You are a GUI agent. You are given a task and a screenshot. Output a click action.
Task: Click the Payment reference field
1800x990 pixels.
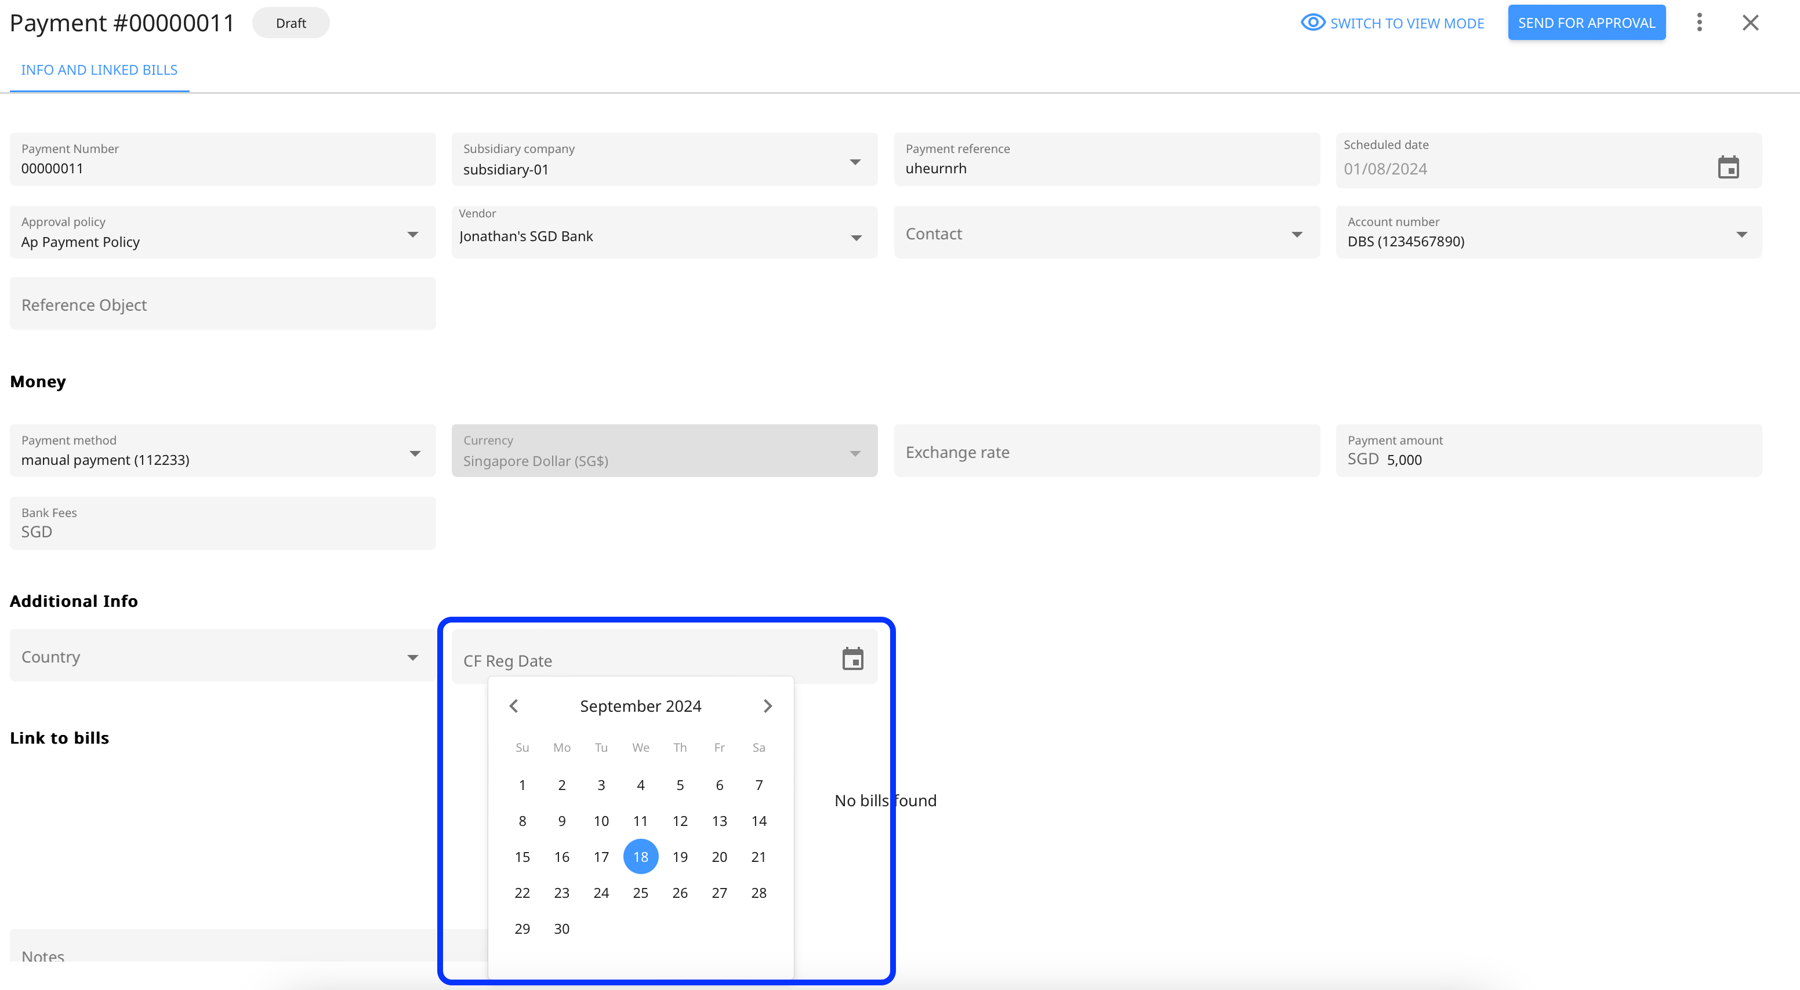[1106, 159]
